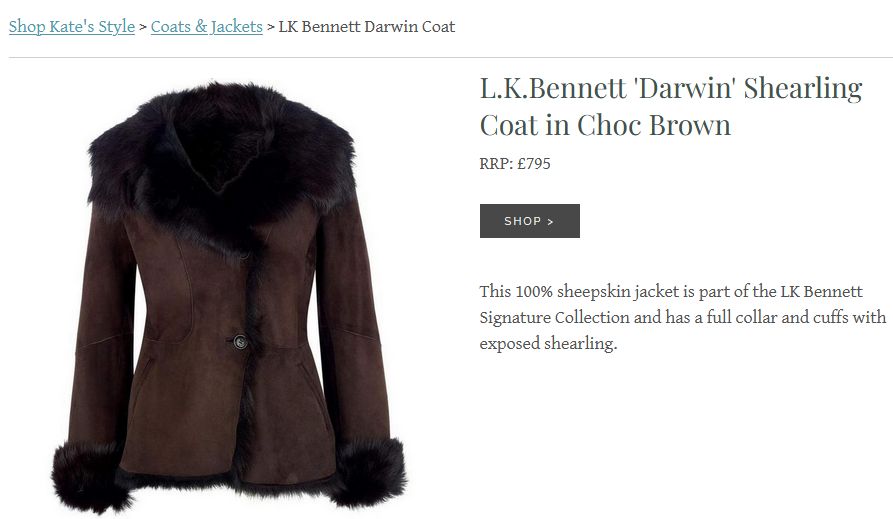Go to Coats & Jackets category link
Image resolution: width=893 pixels, height=519 pixels.
[x=207, y=27]
